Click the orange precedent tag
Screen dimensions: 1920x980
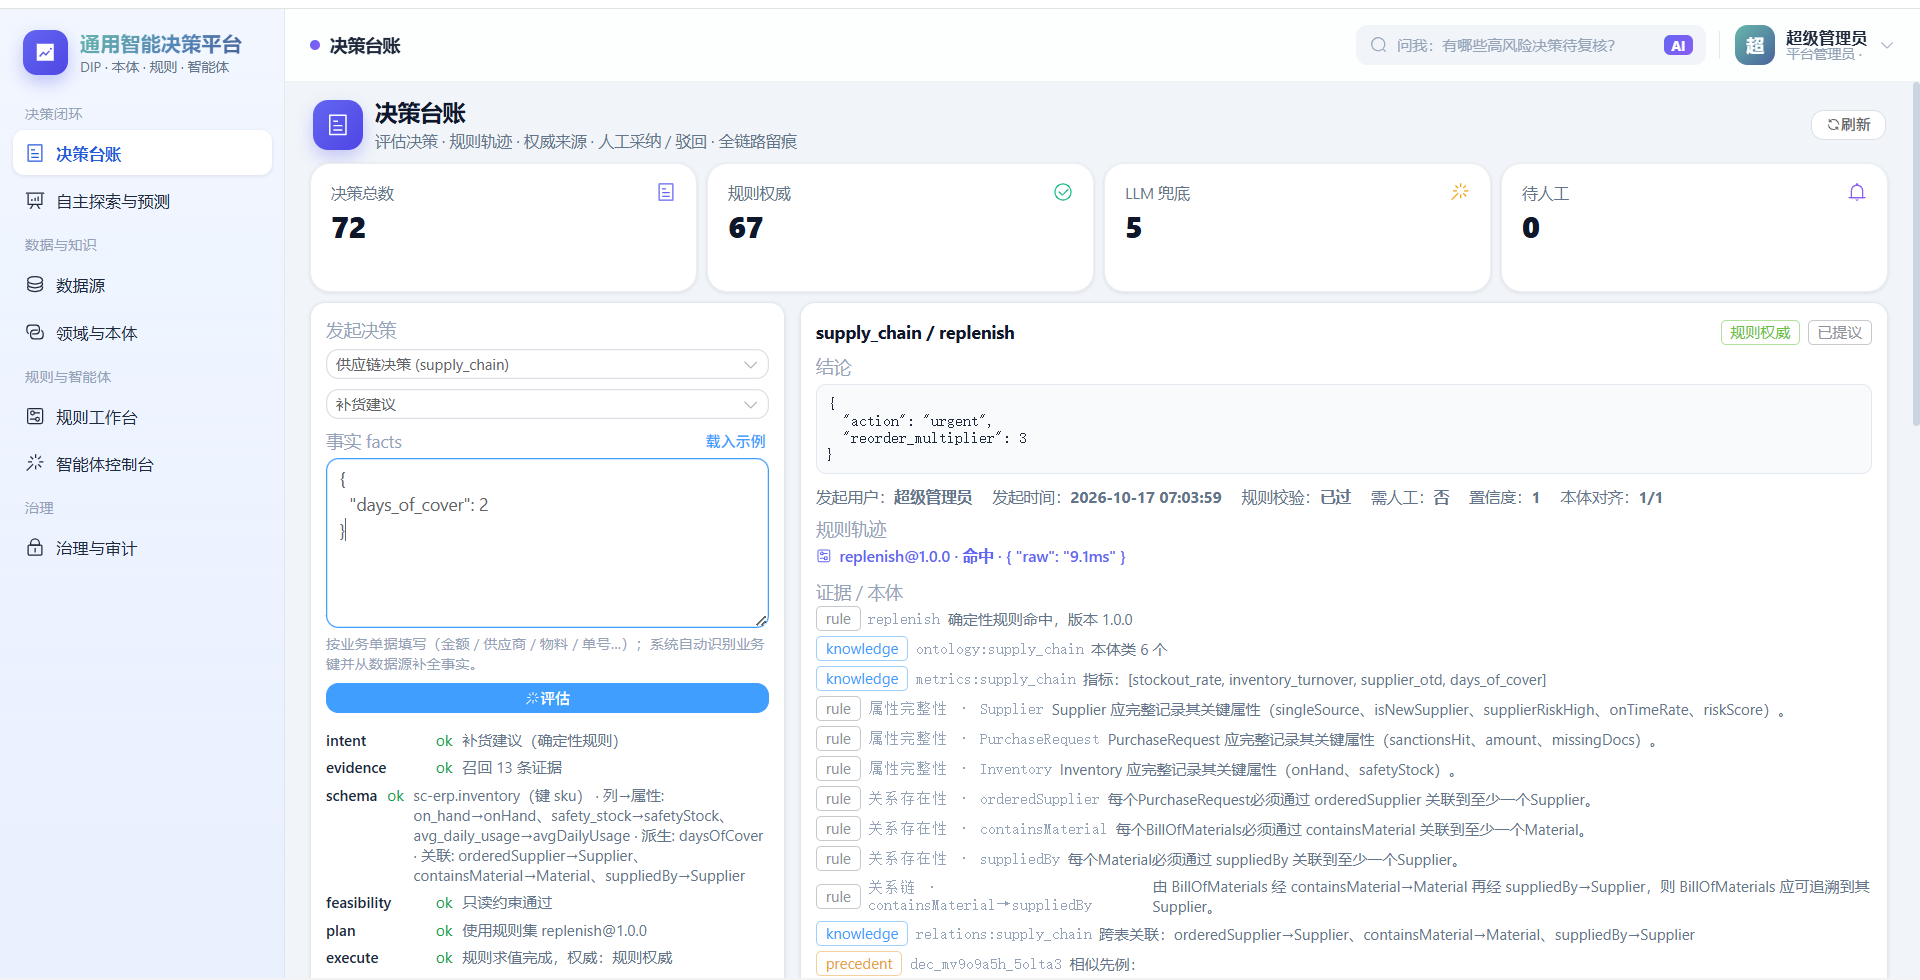click(859, 964)
